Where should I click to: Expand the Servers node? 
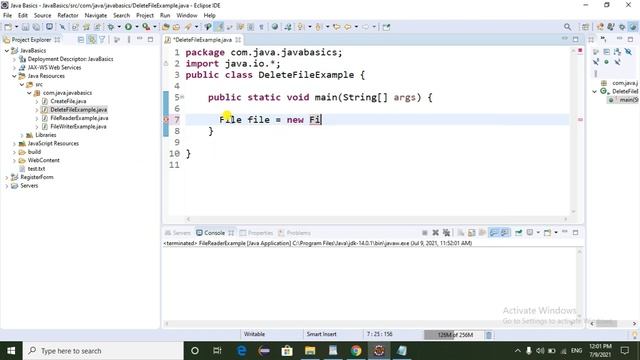(7, 186)
